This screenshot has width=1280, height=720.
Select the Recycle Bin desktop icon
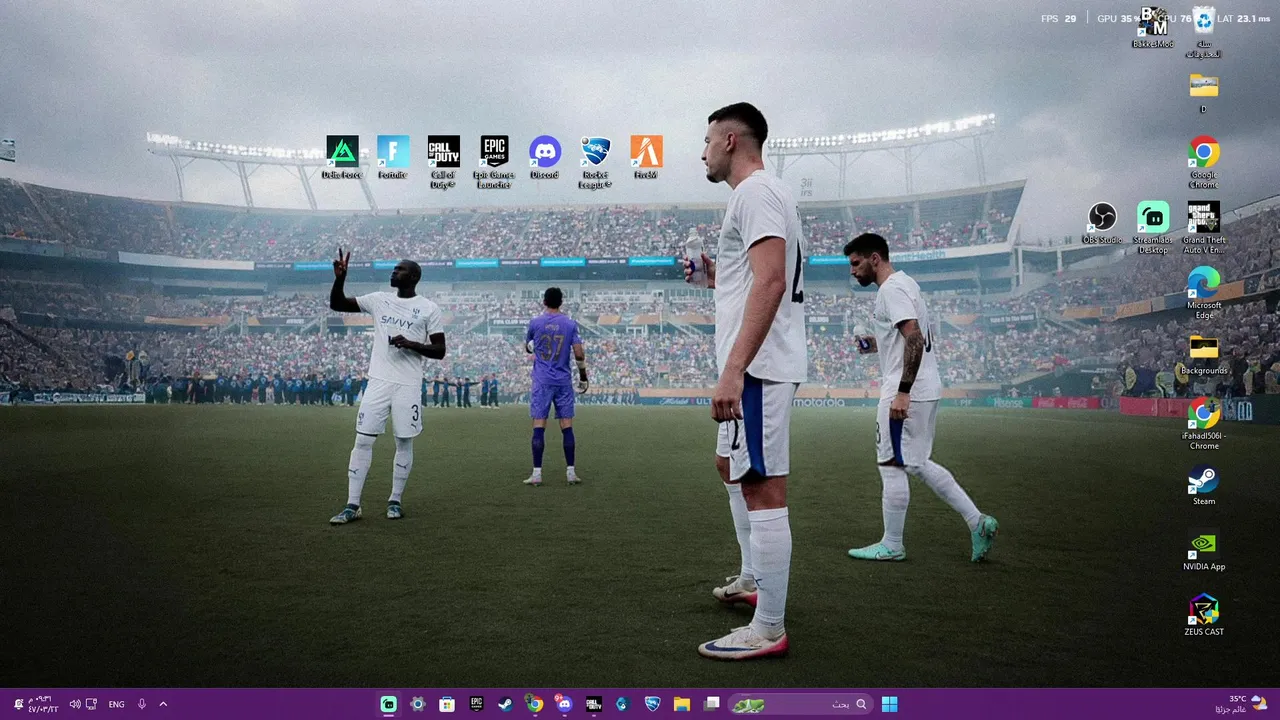pyautogui.click(x=1204, y=32)
